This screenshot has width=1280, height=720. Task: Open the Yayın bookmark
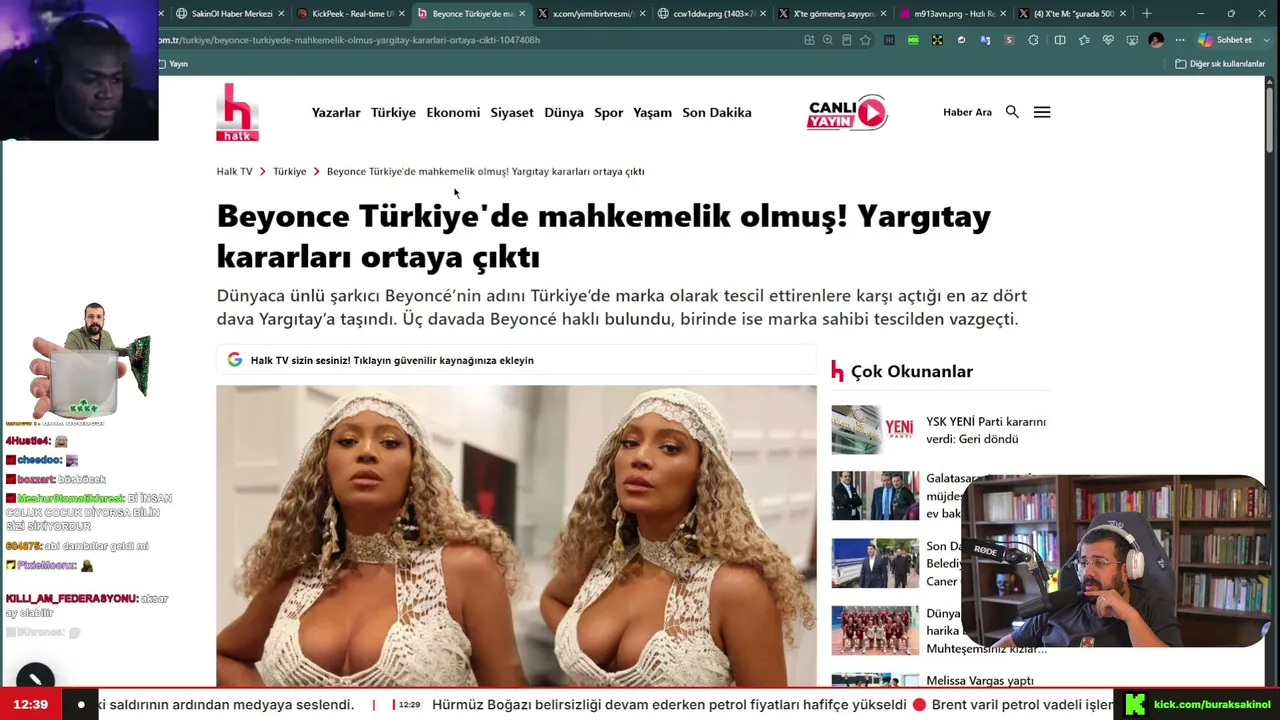(173, 64)
